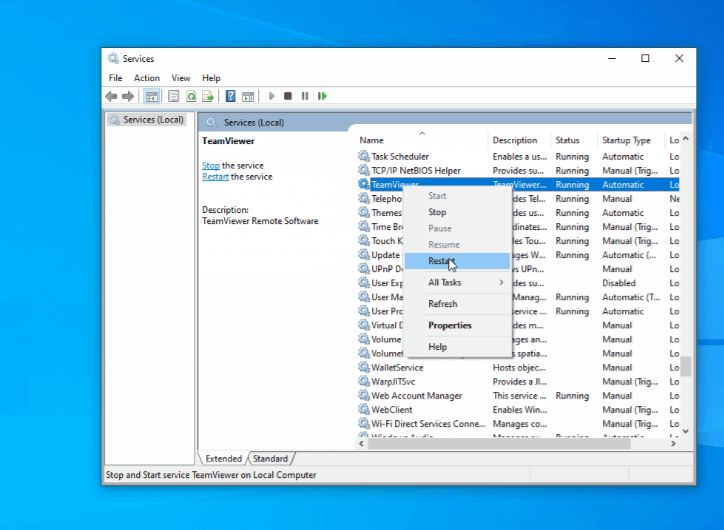724x530 pixels.
Task: Choose Refresh in the context menu
Action: (457, 304)
